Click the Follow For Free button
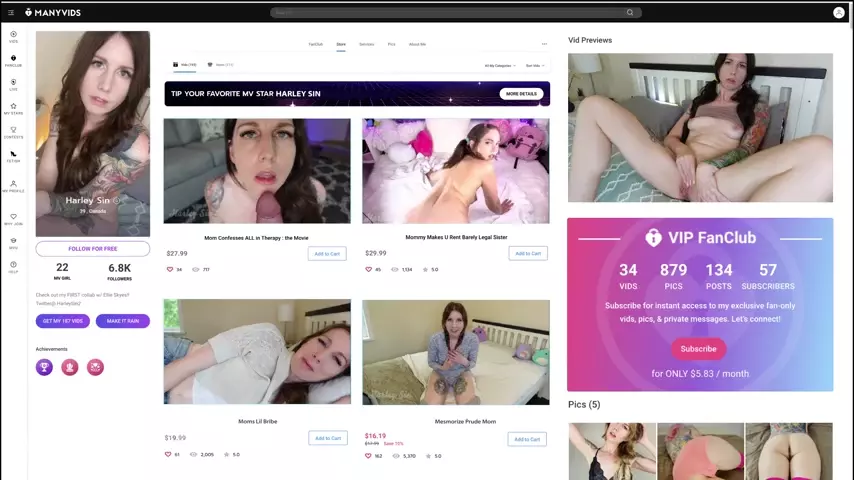Image resolution: width=854 pixels, height=480 pixels. click(x=92, y=248)
